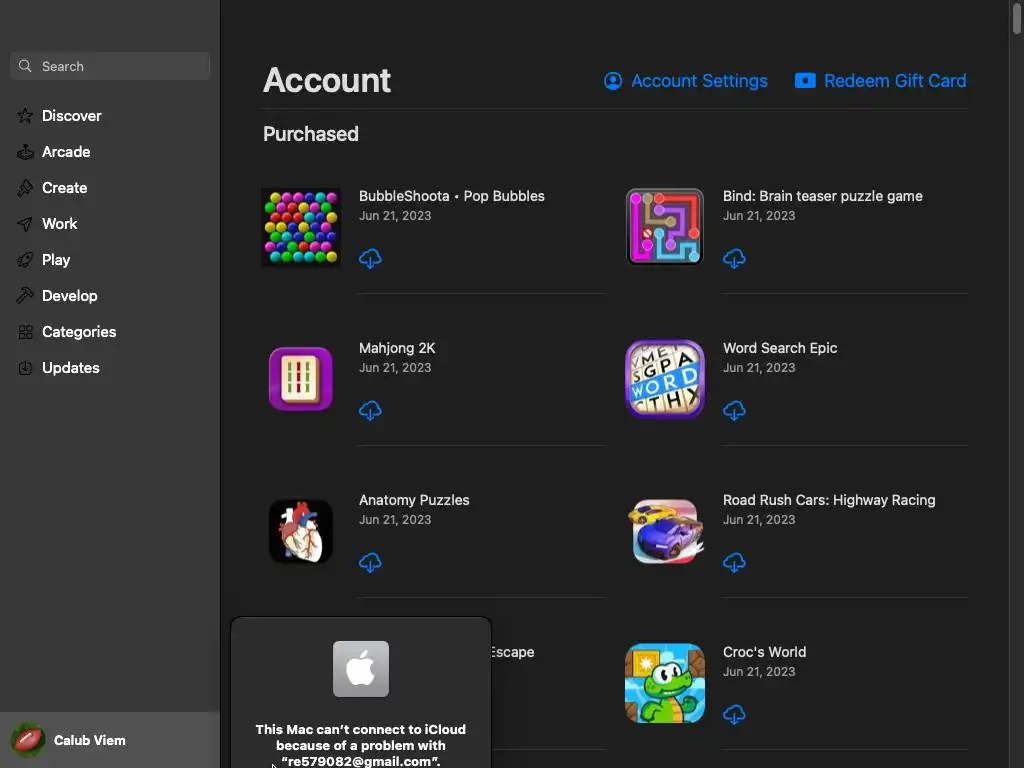The image size is (1024, 768).
Task: Click the Work paper plane icon
Action: tap(25, 224)
